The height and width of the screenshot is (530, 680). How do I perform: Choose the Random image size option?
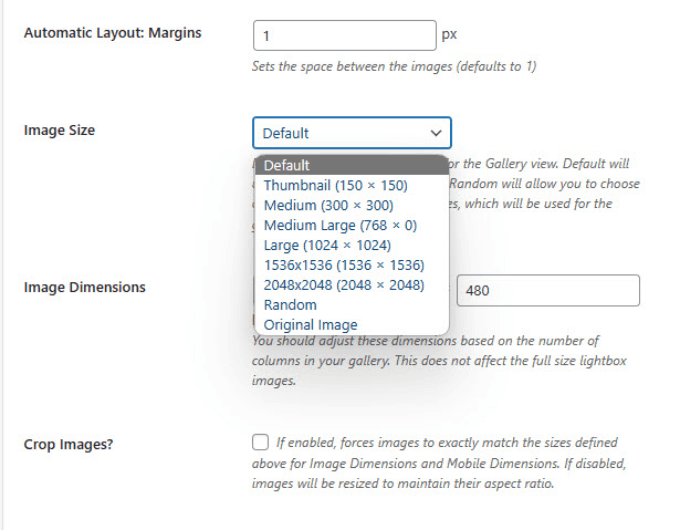(290, 305)
